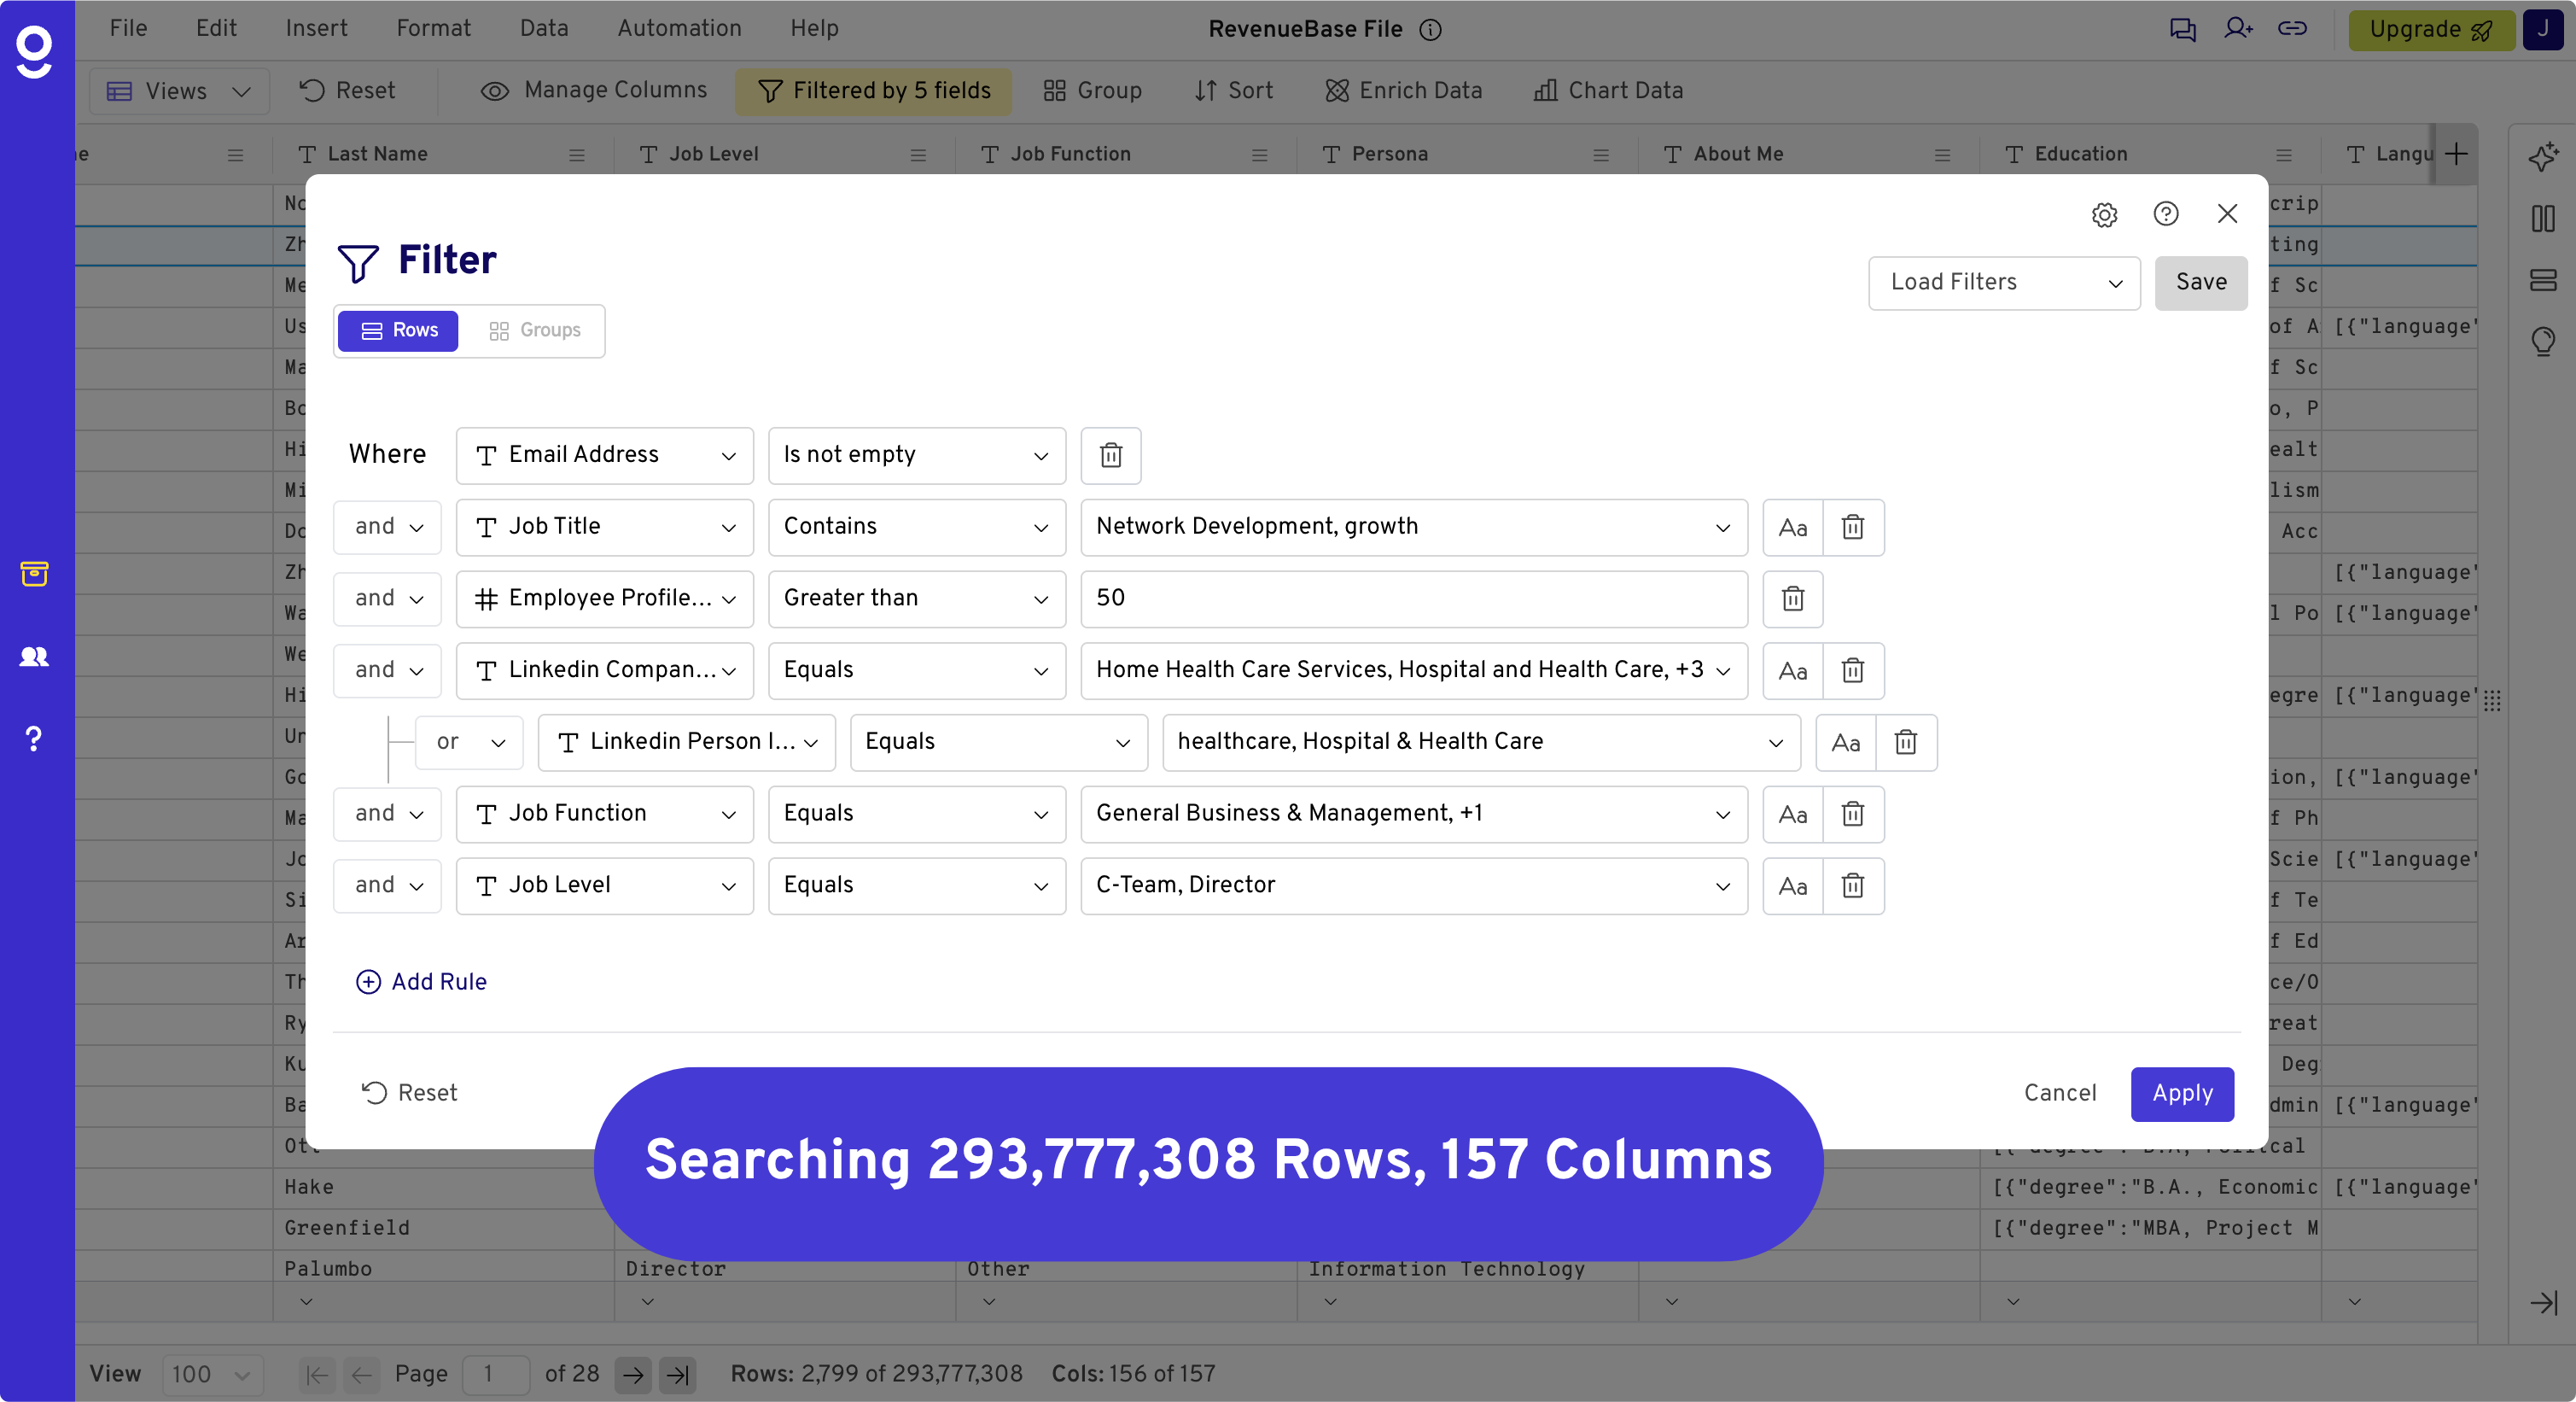Open the comments icon in header

click(2182, 29)
